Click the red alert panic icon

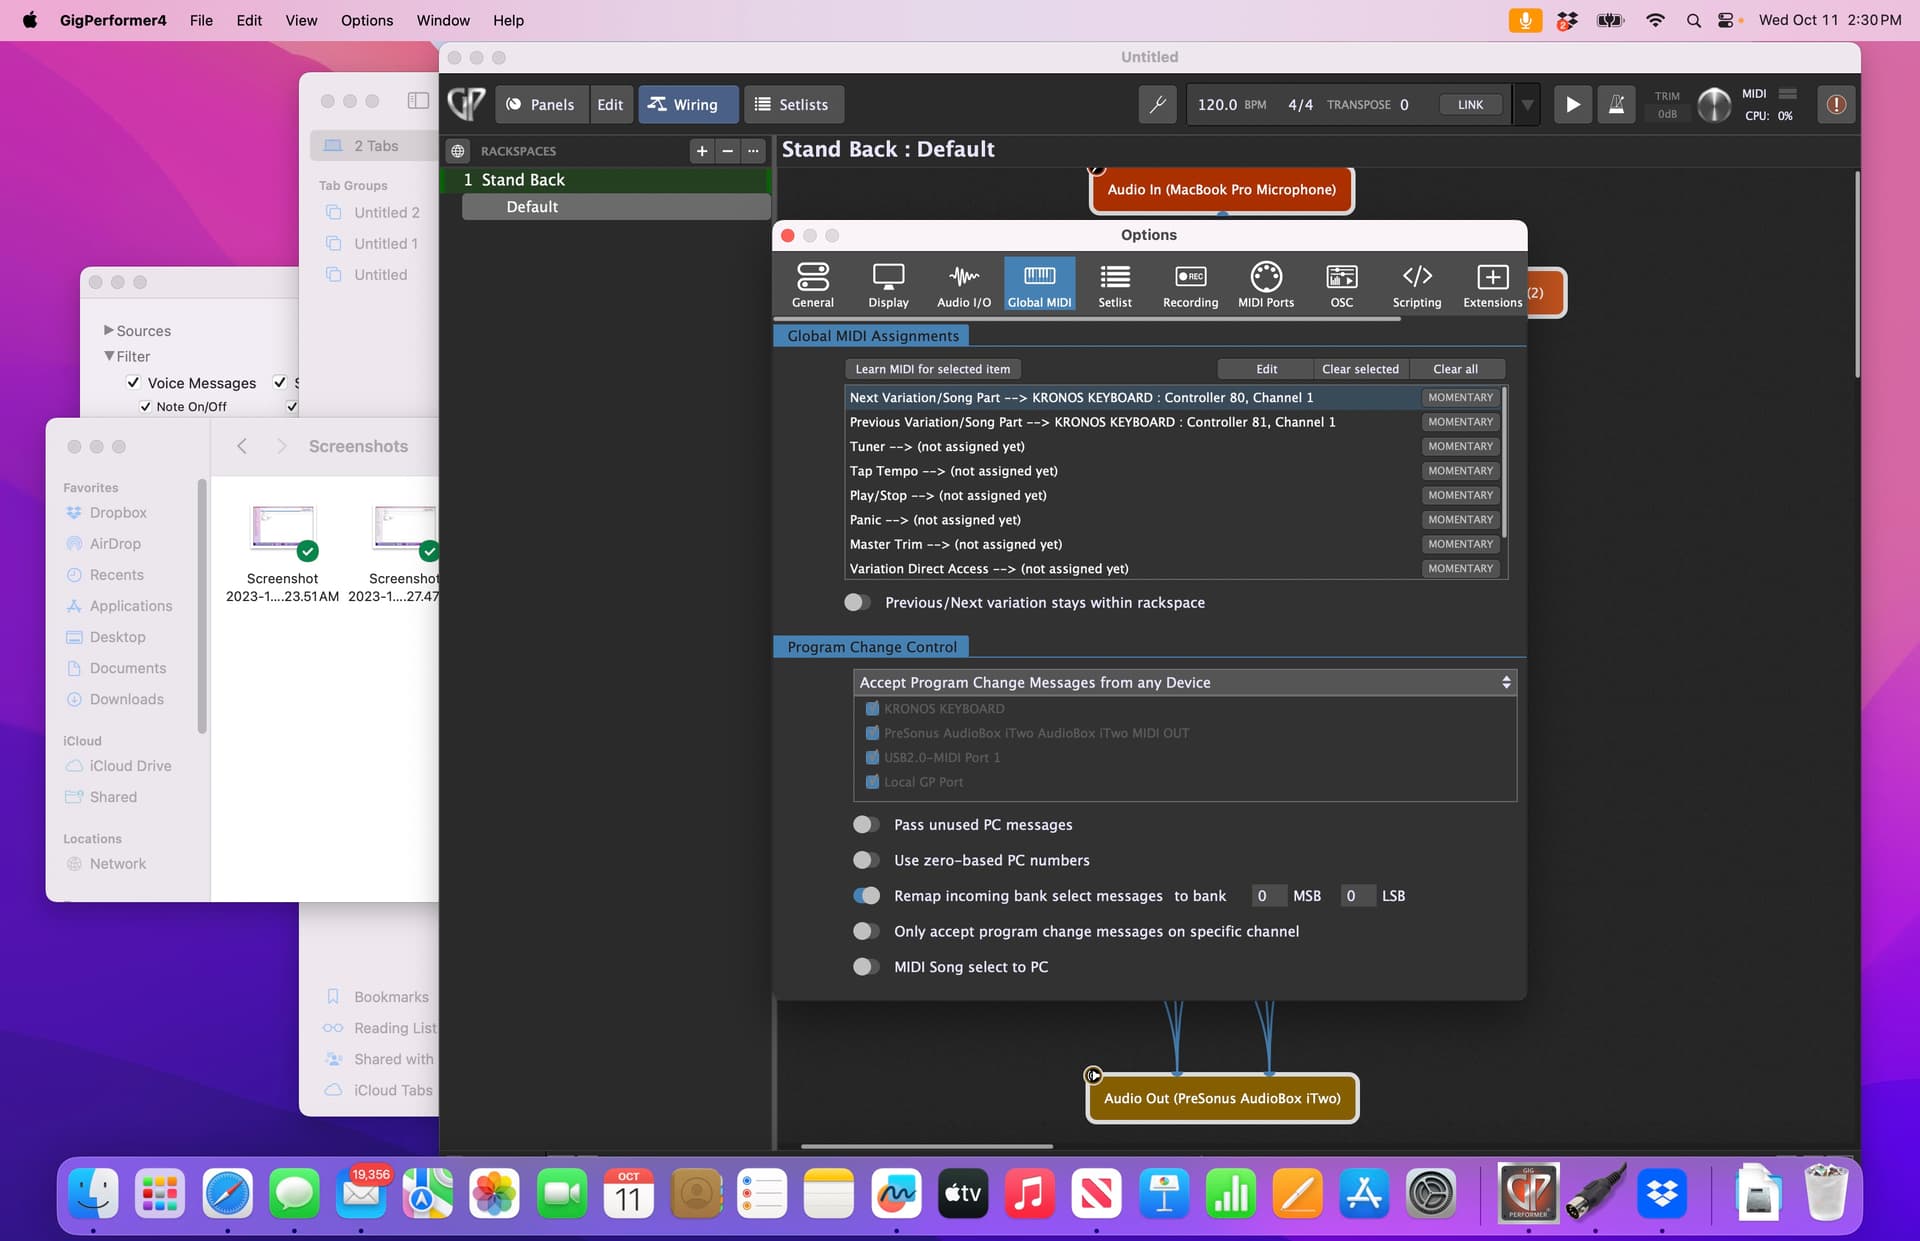[1836, 104]
